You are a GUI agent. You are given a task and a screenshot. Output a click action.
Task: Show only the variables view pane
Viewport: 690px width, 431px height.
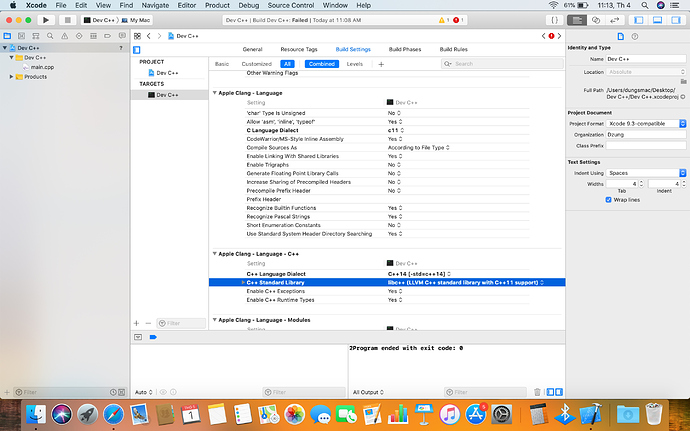click(550, 392)
